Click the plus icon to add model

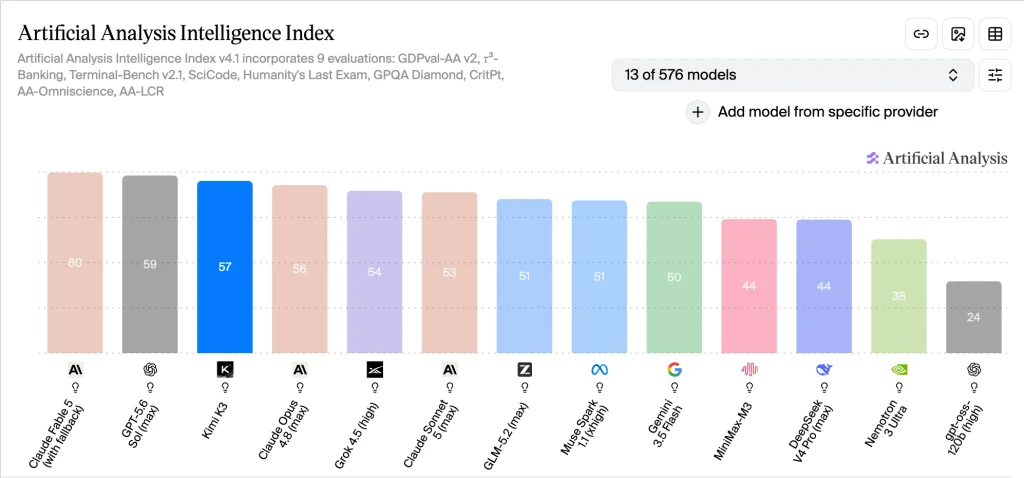click(697, 112)
